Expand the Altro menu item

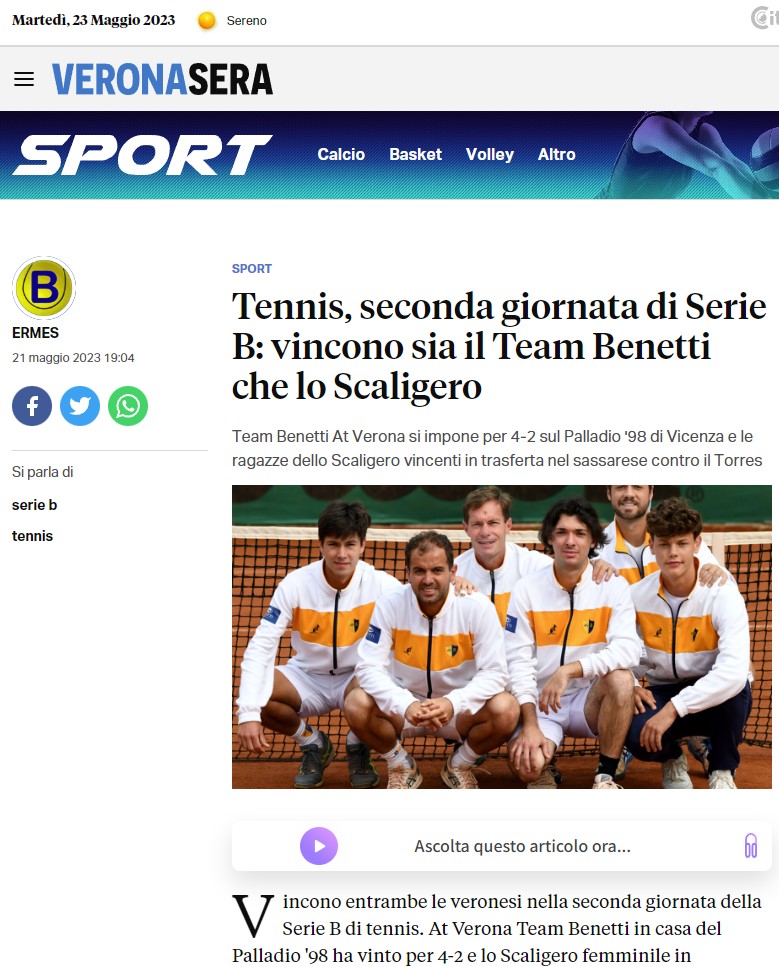pyautogui.click(x=556, y=154)
